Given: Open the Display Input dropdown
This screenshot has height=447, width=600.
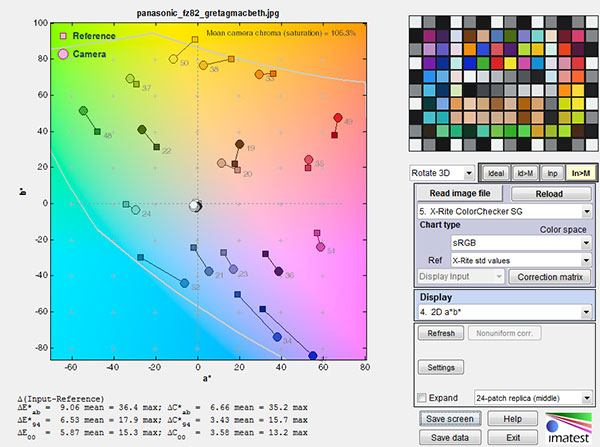Looking at the screenshot, I should coord(461,276).
